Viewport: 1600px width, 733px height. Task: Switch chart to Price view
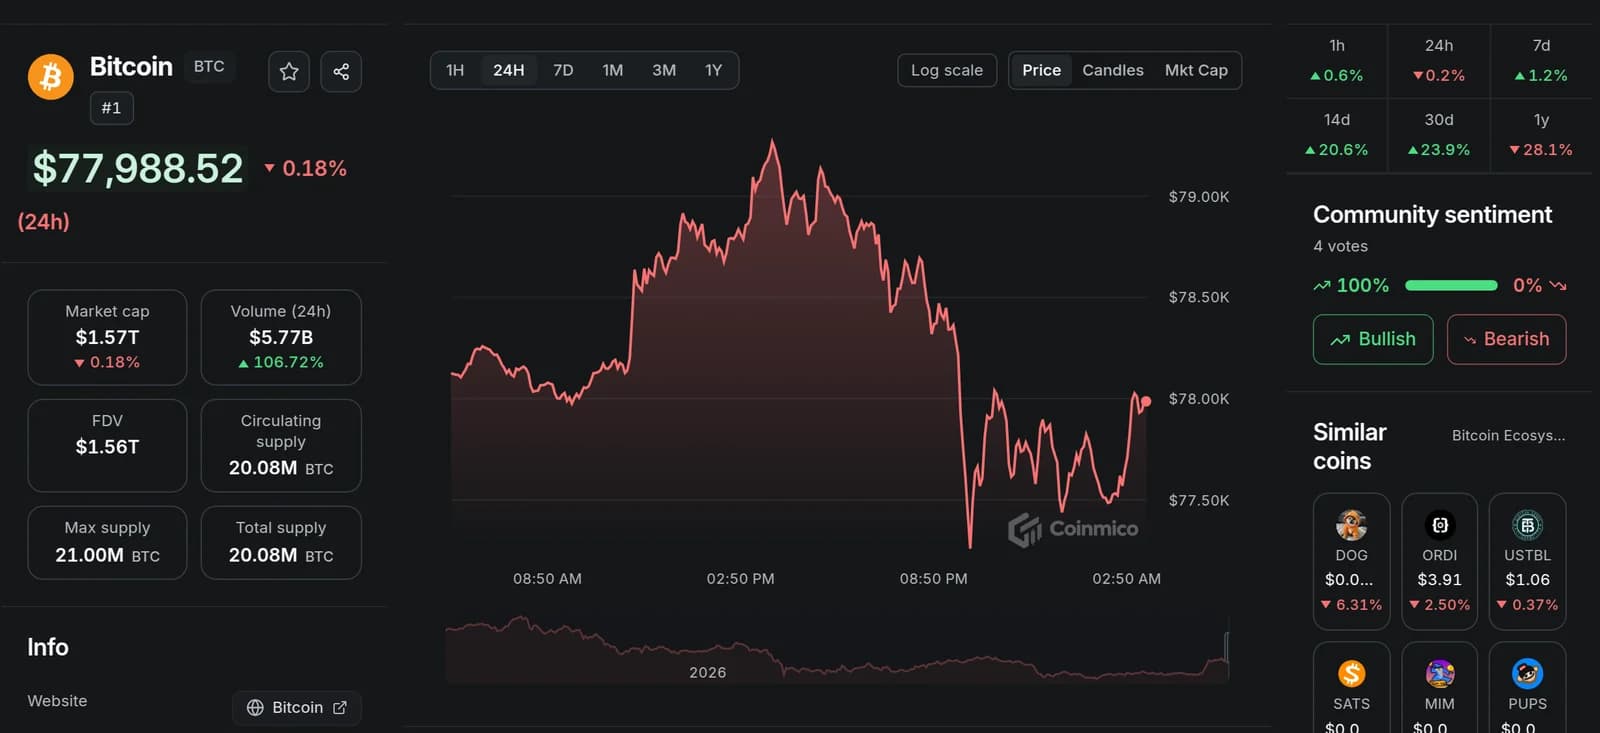tap(1041, 70)
